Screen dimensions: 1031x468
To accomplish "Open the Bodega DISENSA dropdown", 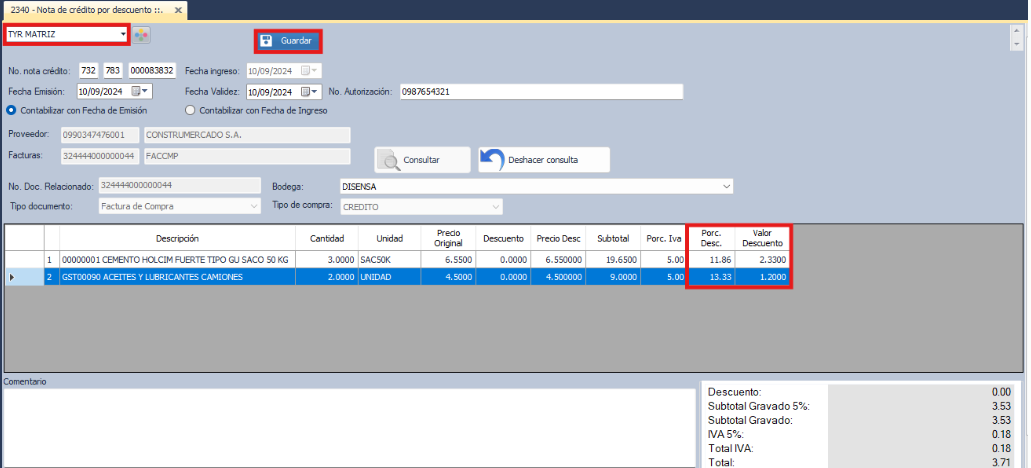I will (x=726, y=186).
